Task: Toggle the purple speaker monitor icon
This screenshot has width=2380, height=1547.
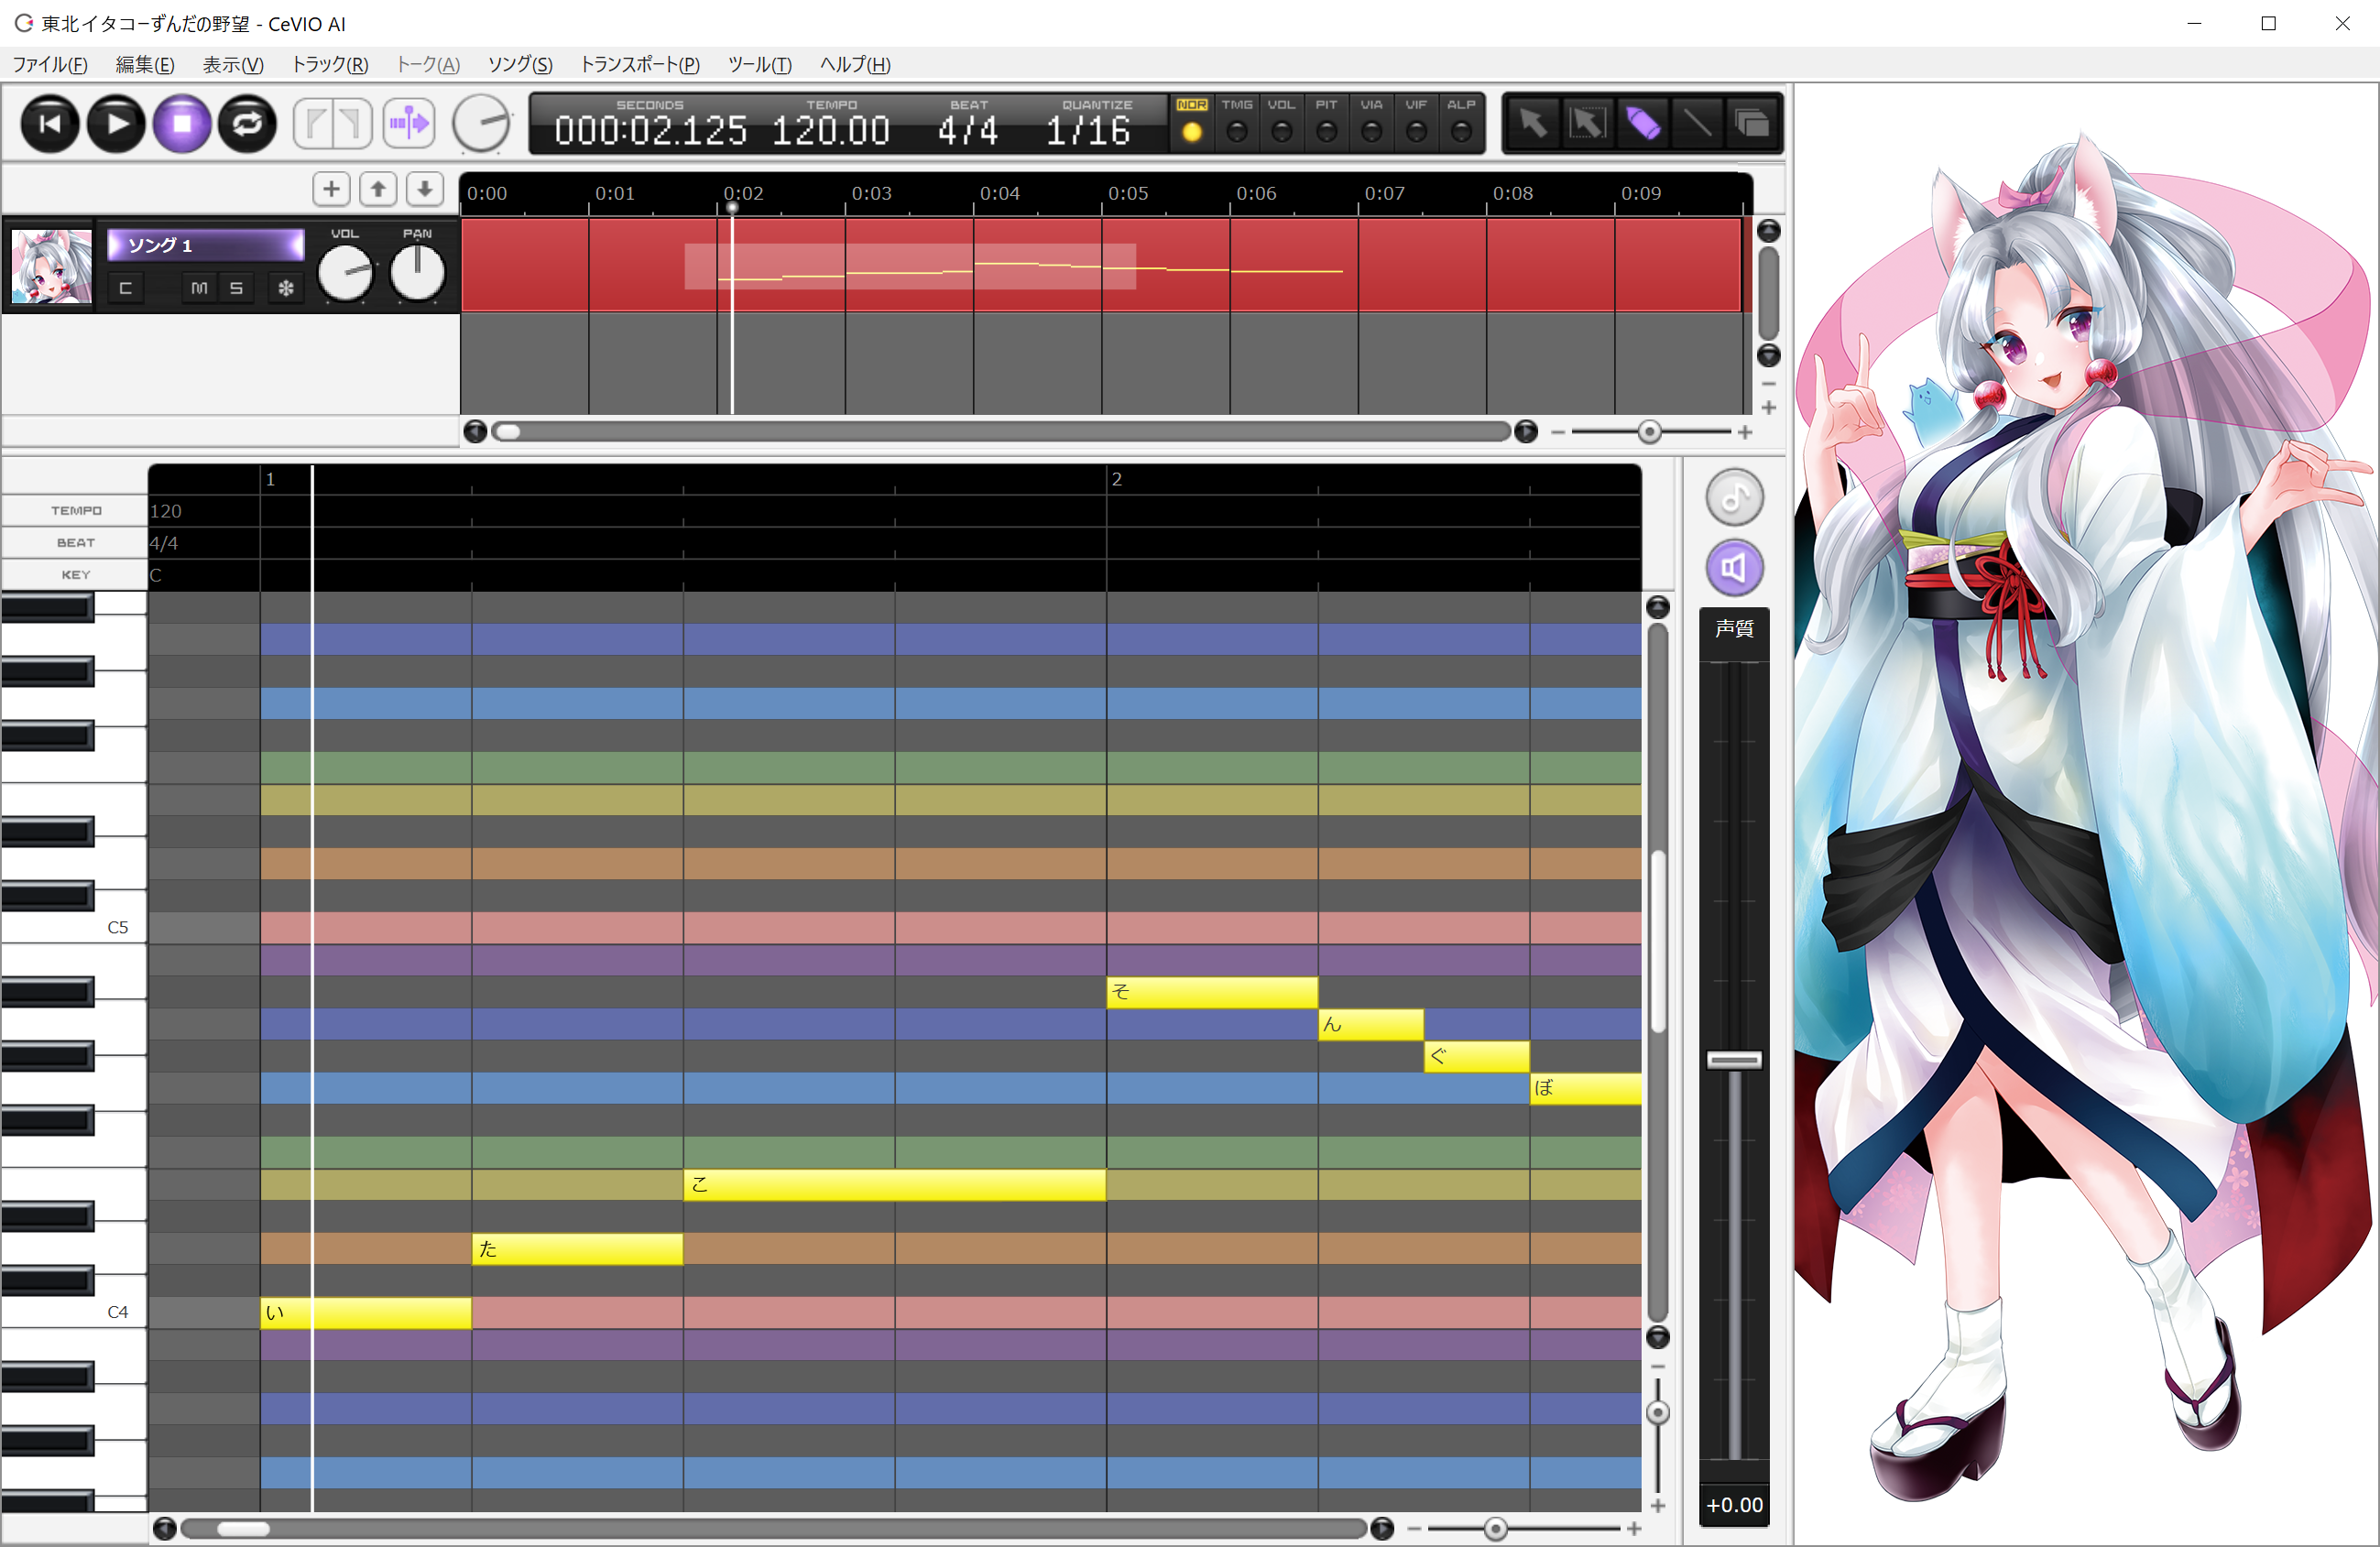Action: (x=1734, y=568)
